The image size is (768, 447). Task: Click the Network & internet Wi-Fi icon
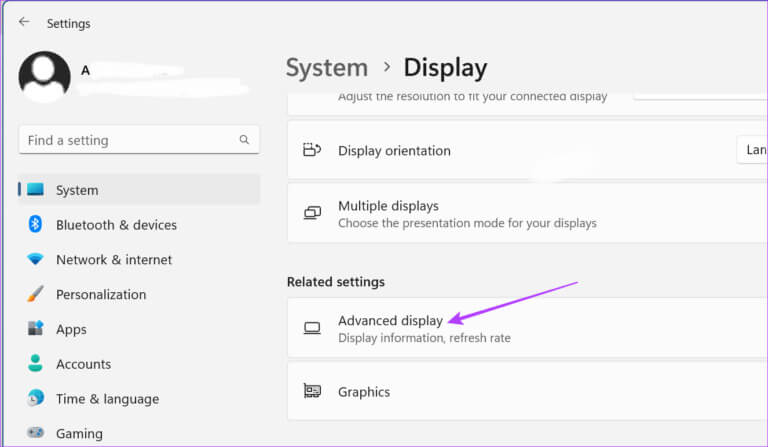(x=36, y=259)
